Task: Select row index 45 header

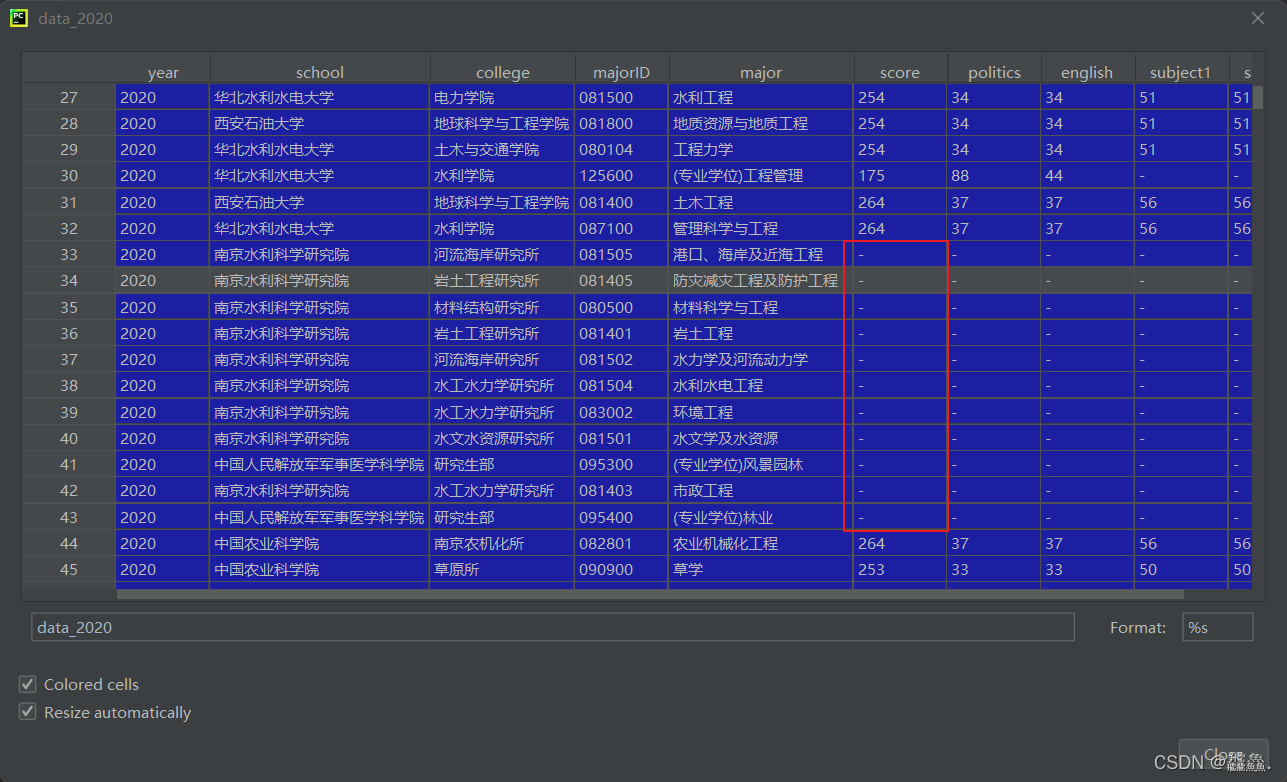Action: click(69, 569)
